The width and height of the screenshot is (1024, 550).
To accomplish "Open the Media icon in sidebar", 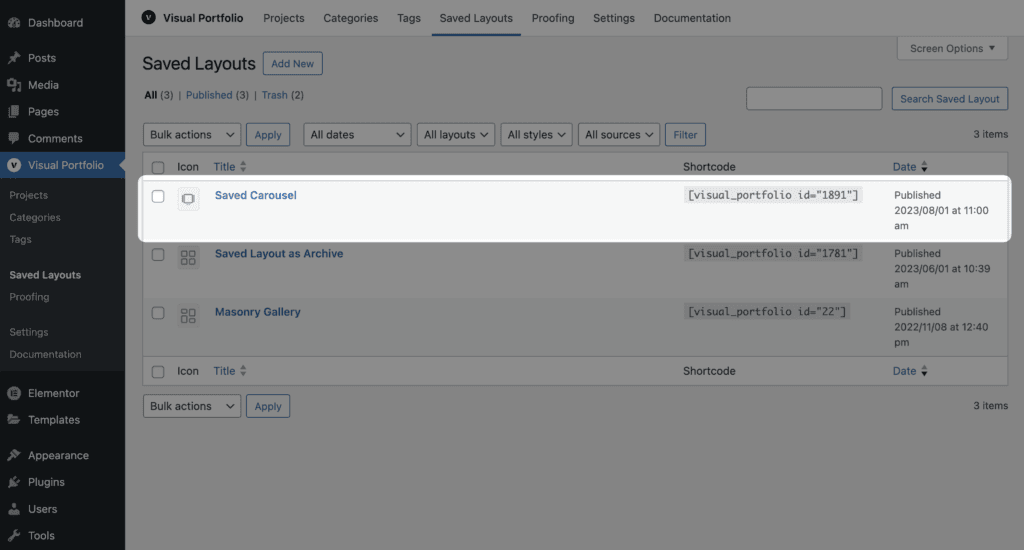I will tap(14, 85).
